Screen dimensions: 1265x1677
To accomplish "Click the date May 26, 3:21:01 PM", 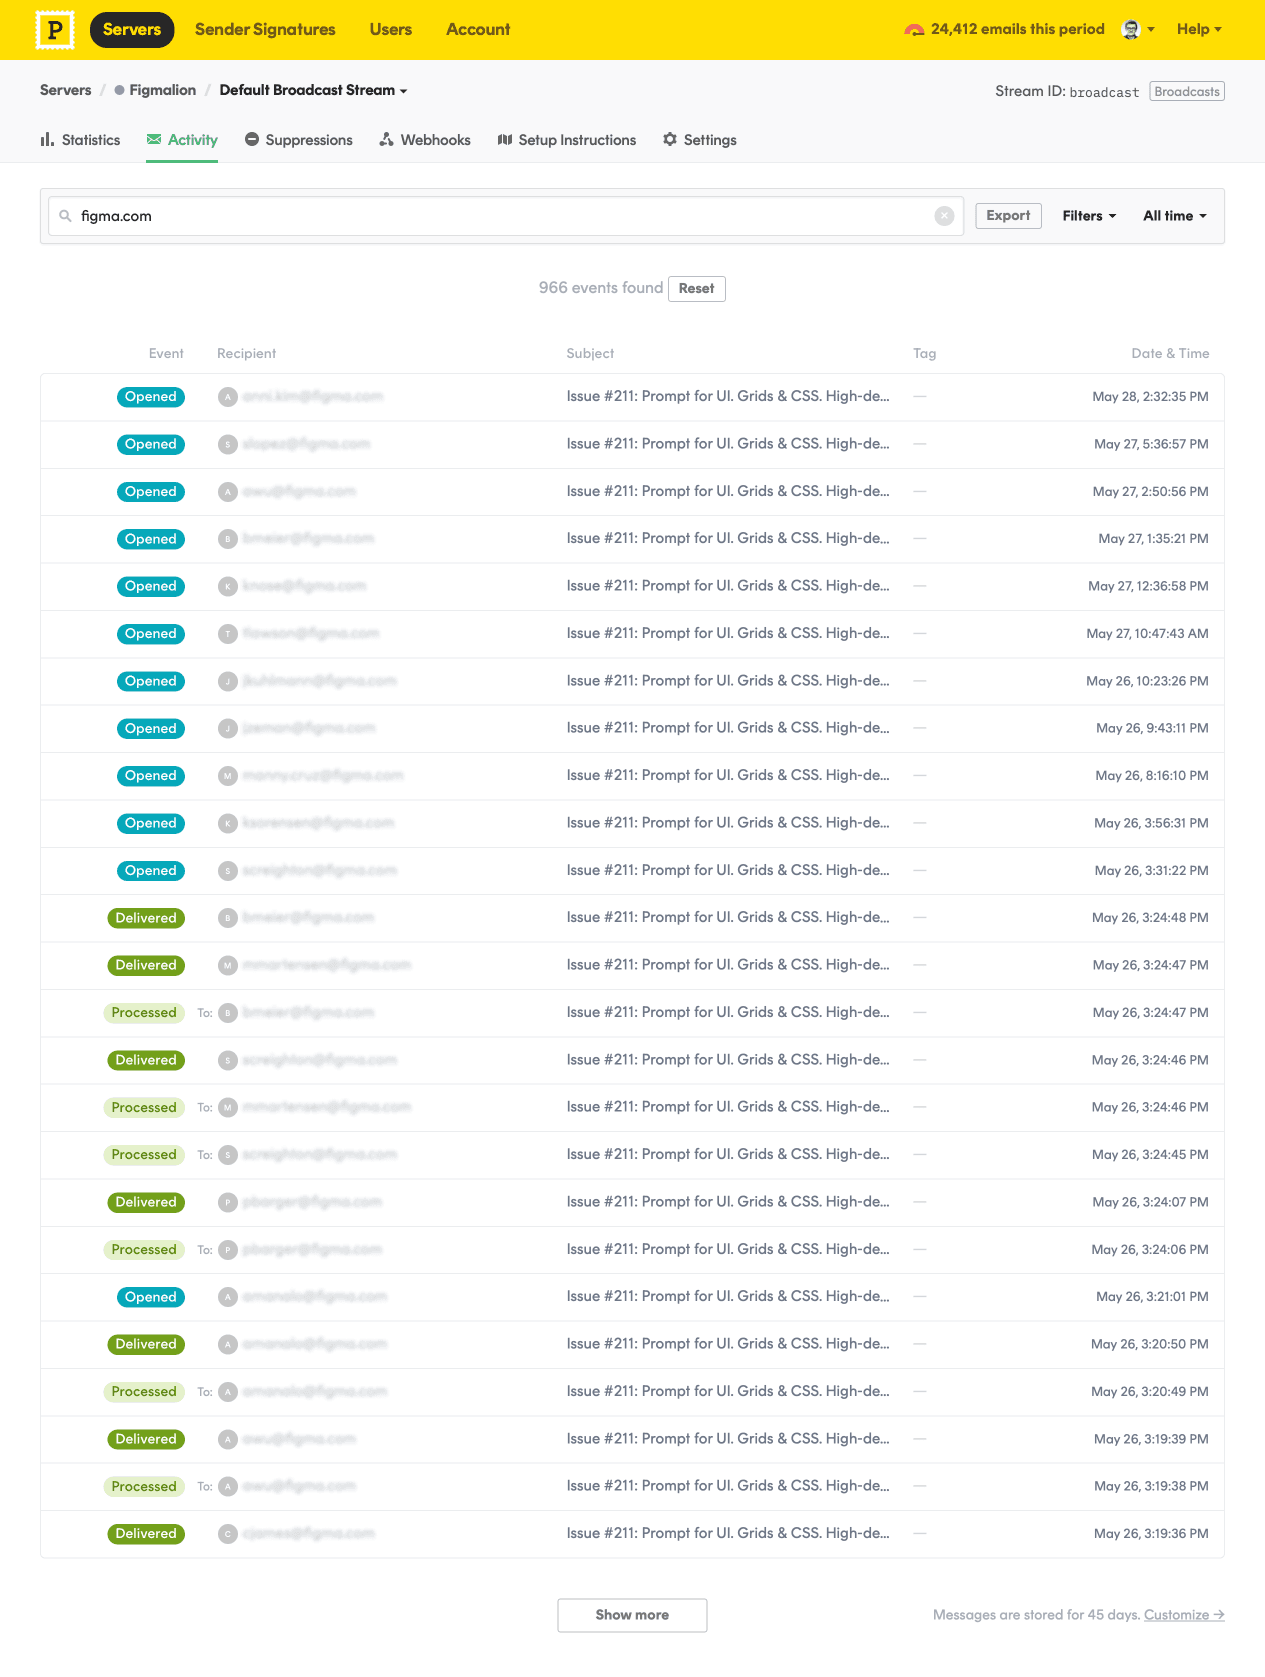I will [1152, 1297].
